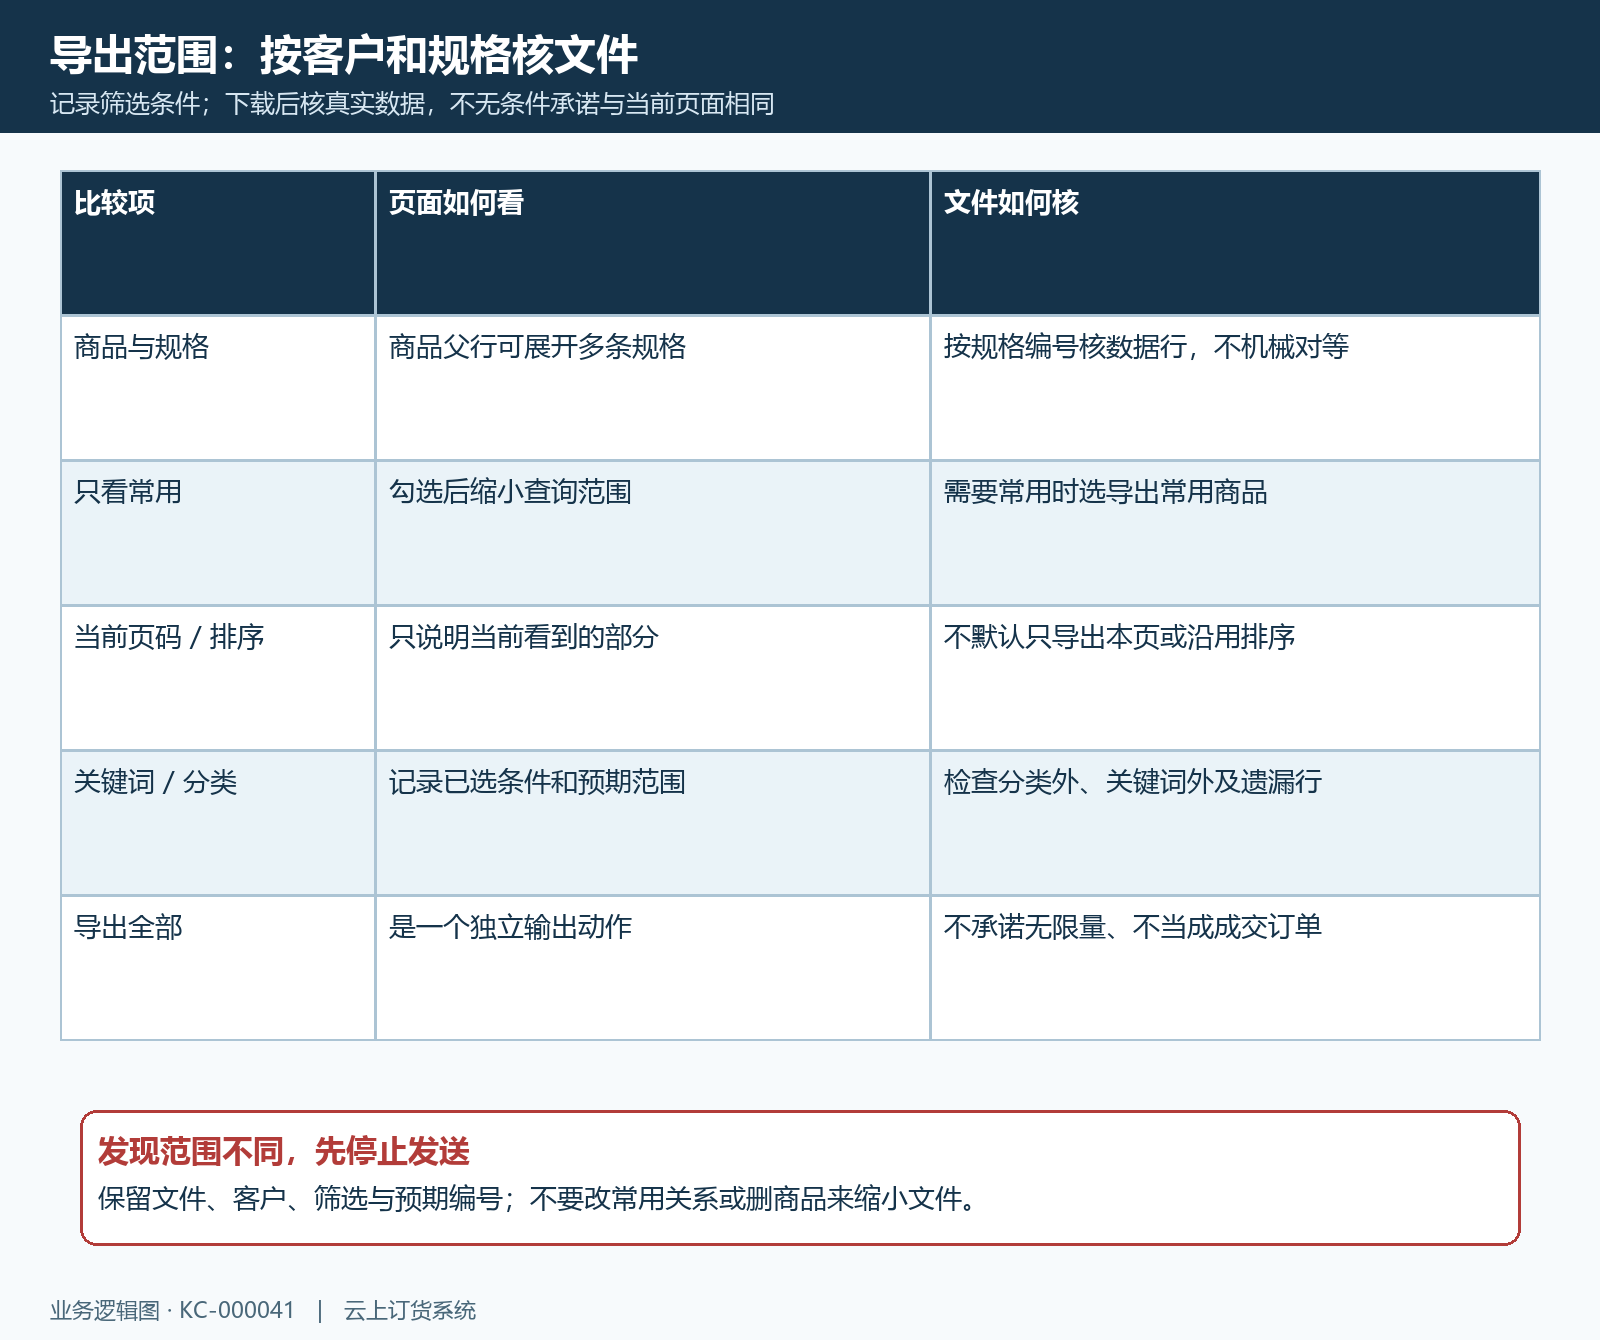
Task: Select cell 检查分类外、关键词外及遗漏行
Action: tap(1235, 823)
